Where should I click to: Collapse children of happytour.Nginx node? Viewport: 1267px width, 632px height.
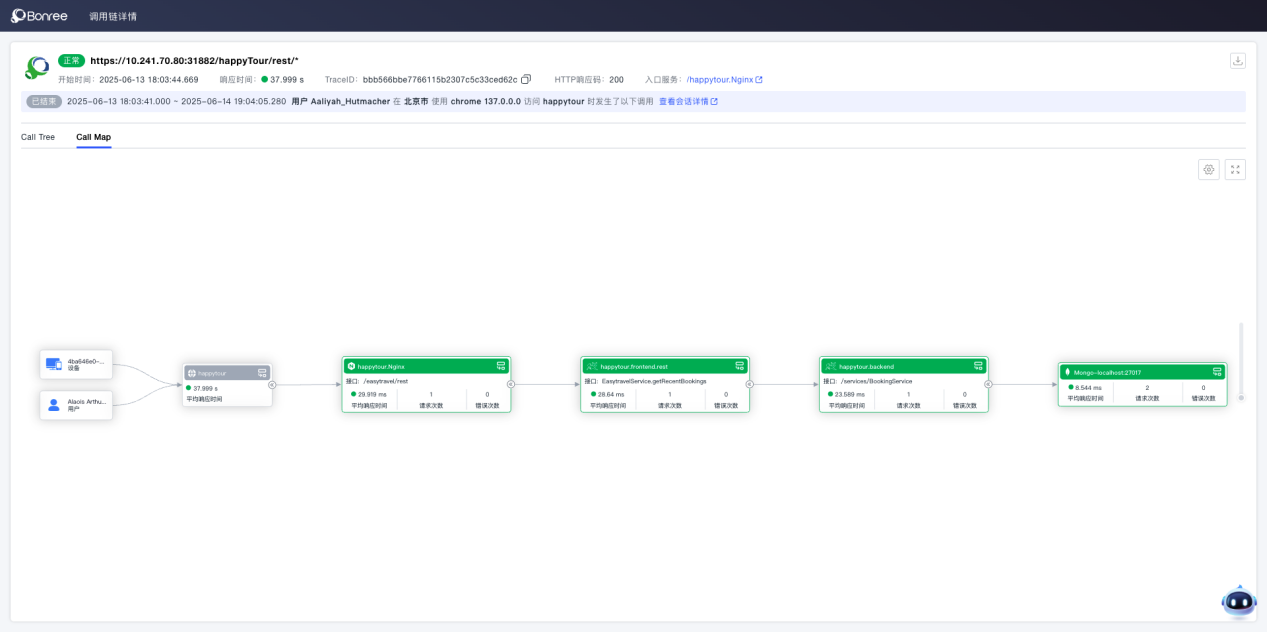pyautogui.click(x=511, y=384)
